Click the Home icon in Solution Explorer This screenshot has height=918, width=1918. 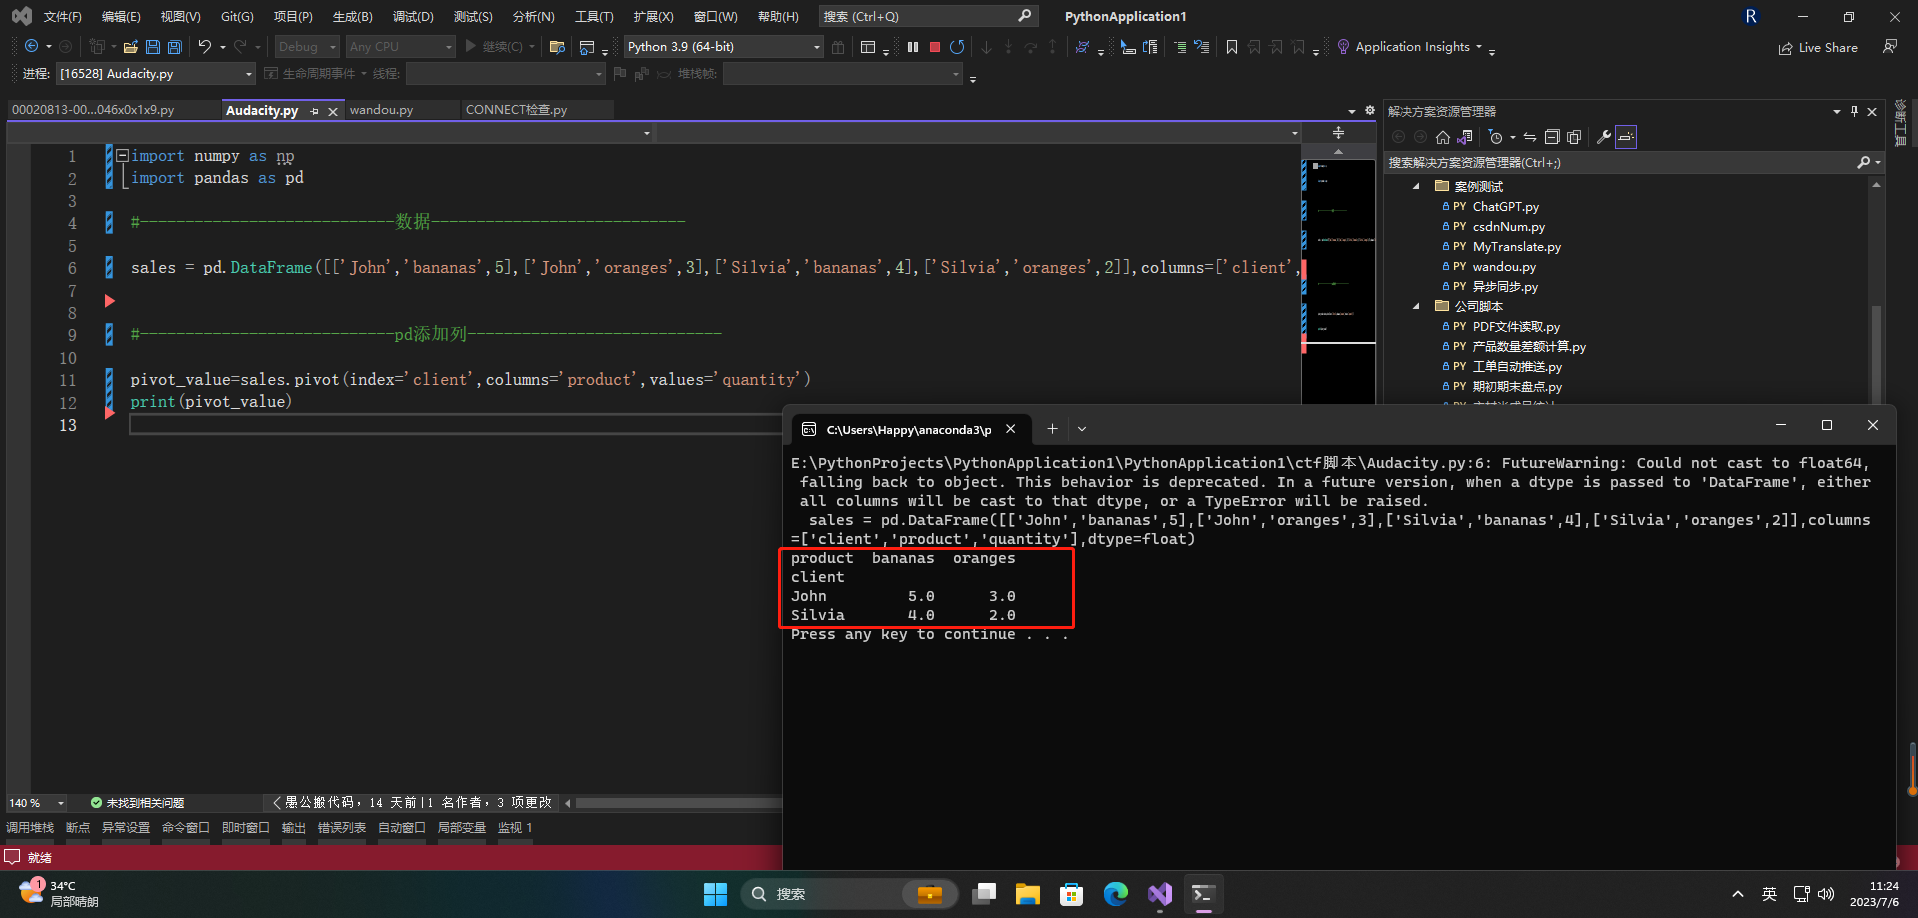[x=1442, y=137]
